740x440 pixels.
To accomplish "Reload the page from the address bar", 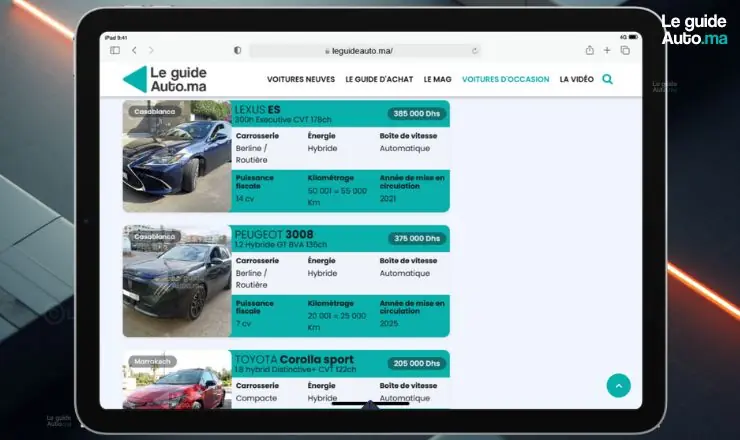I will 475,50.
